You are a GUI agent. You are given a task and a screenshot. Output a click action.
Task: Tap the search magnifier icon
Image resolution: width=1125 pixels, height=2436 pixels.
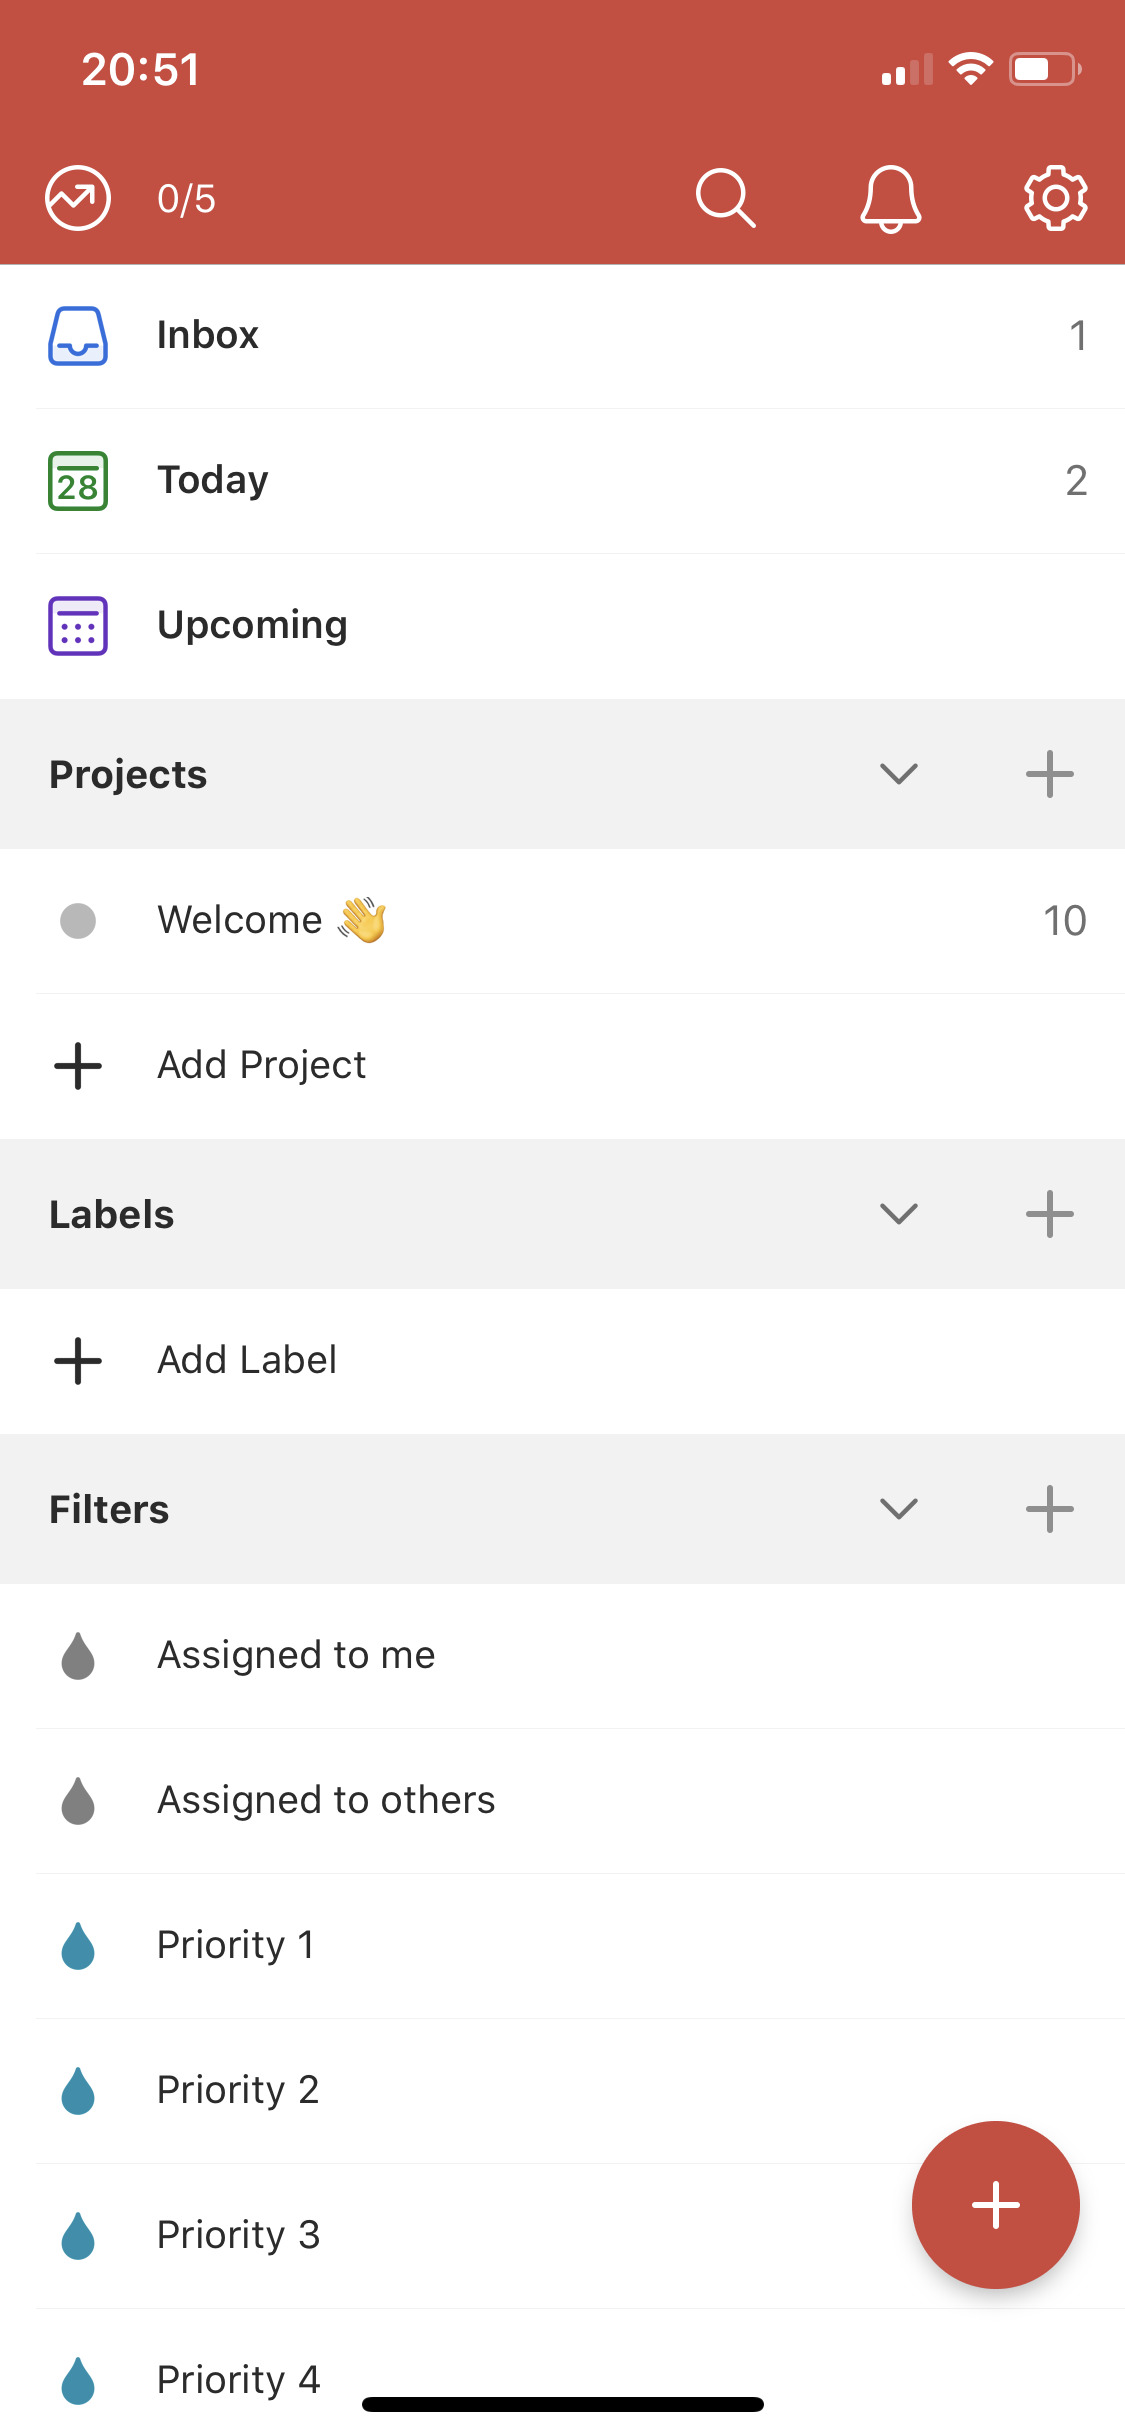(x=725, y=198)
